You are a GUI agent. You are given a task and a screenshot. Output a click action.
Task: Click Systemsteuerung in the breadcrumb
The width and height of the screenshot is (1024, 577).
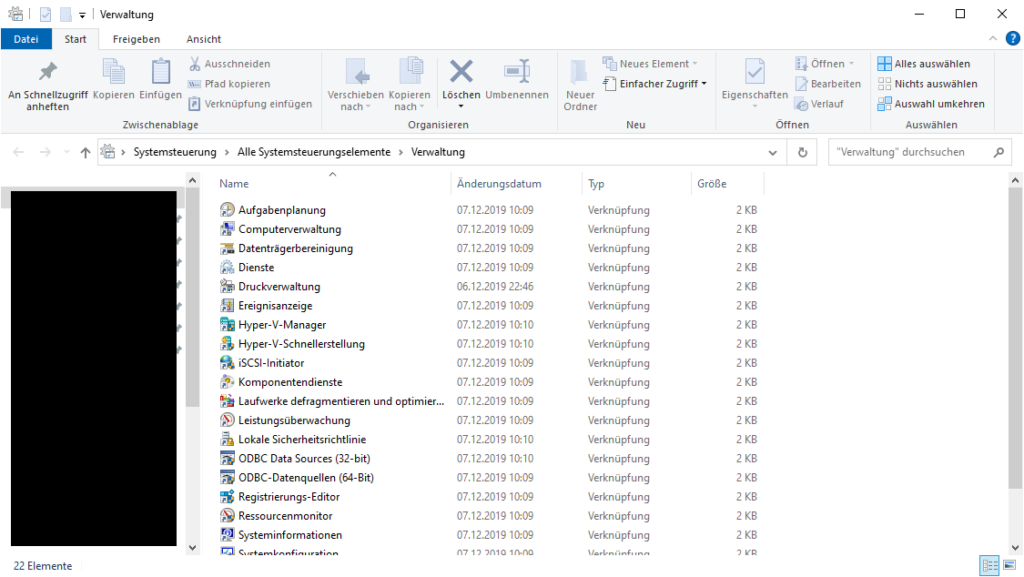click(x=174, y=152)
